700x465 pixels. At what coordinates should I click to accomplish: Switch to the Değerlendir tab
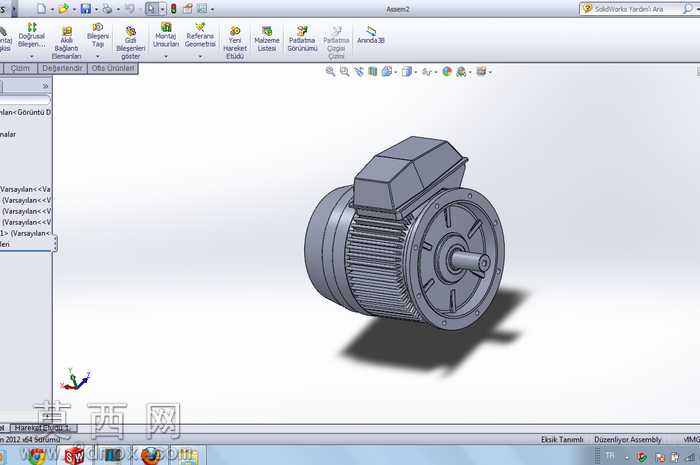point(62,68)
